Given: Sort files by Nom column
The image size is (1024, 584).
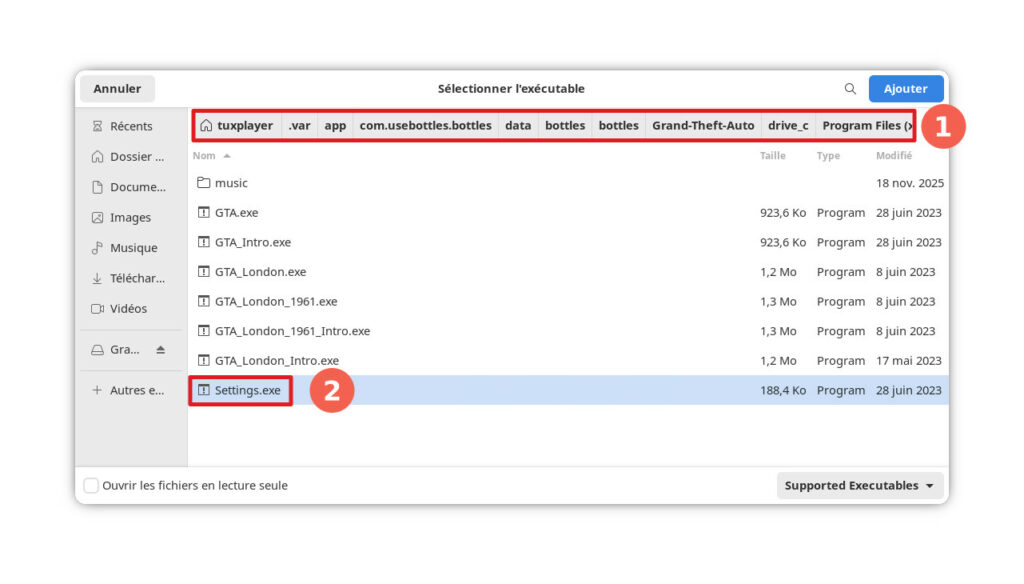Looking at the screenshot, I should pos(205,156).
